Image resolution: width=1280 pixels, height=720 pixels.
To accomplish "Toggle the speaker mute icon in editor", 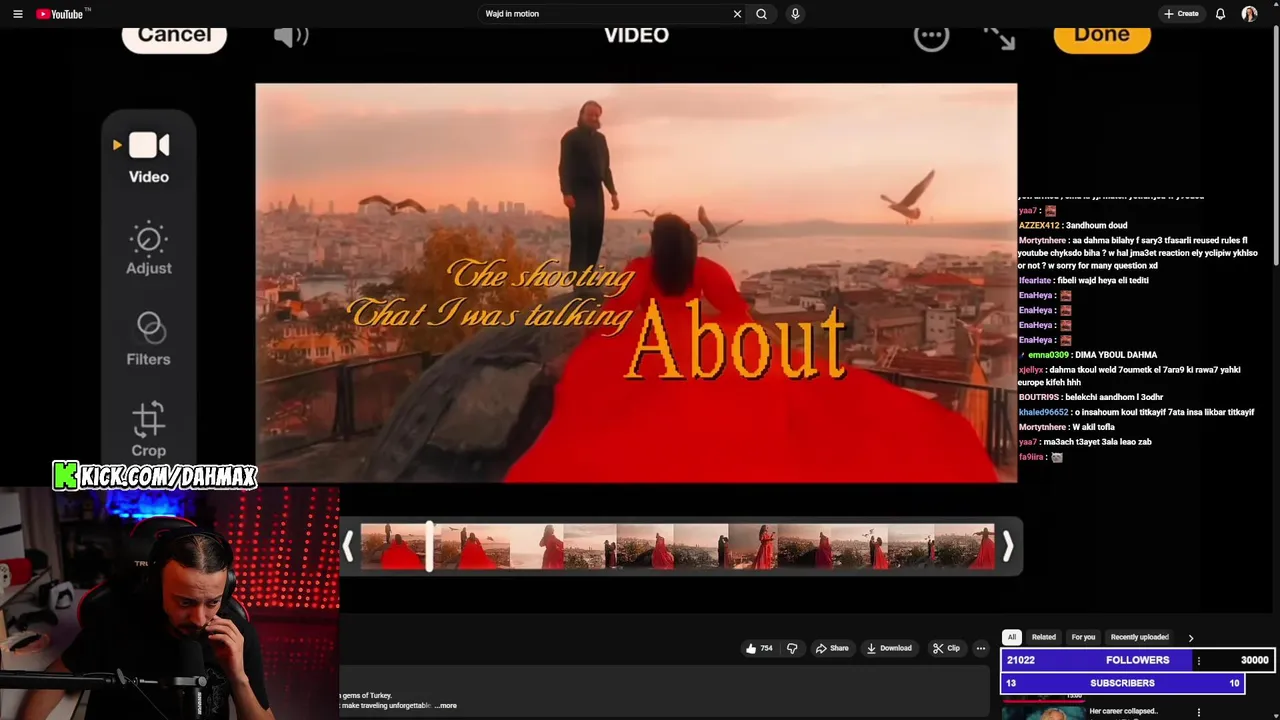I will click(x=291, y=36).
